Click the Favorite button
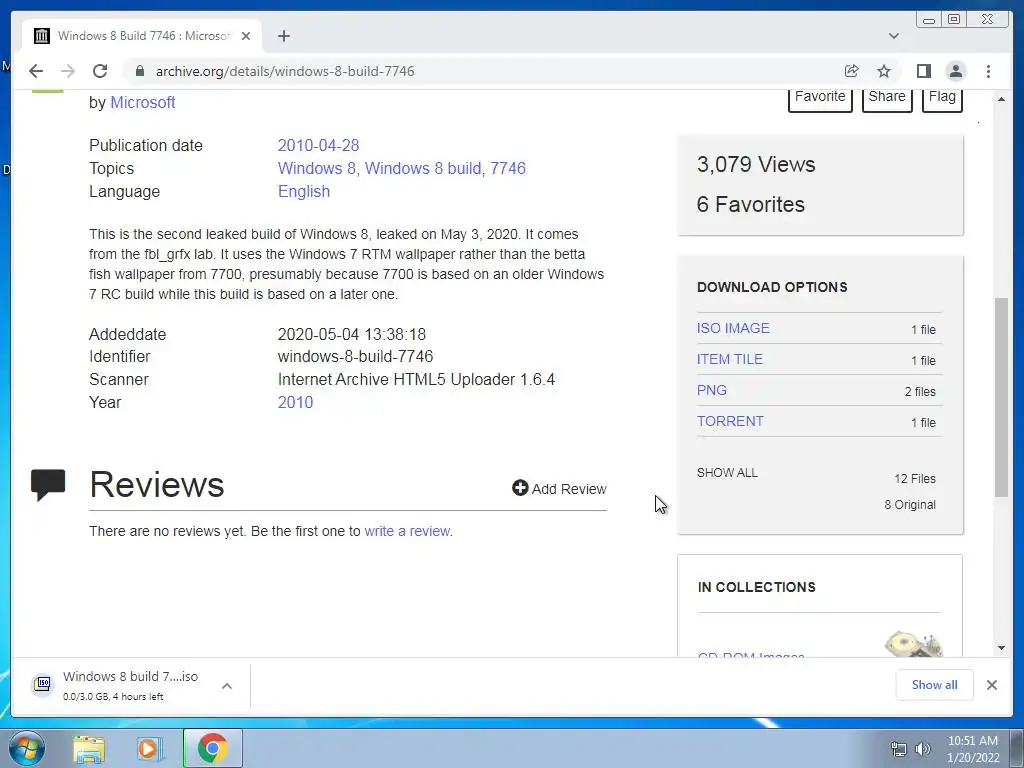This screenshot has height=768, width=1024. coord(820,98)
